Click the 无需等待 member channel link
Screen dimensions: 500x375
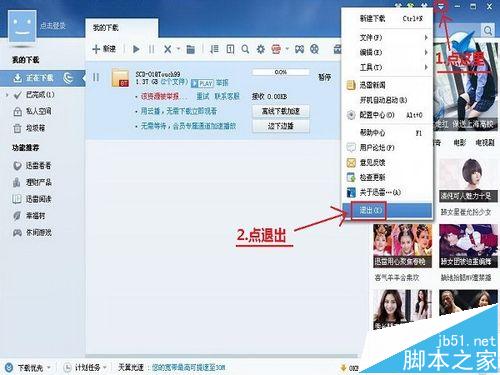(x=188, y=126)
